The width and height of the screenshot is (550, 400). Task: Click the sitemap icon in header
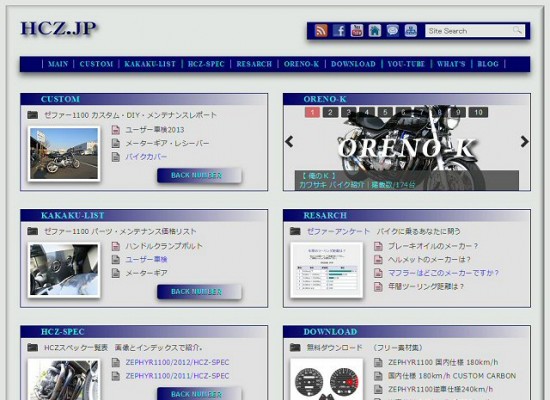(410, 31)
